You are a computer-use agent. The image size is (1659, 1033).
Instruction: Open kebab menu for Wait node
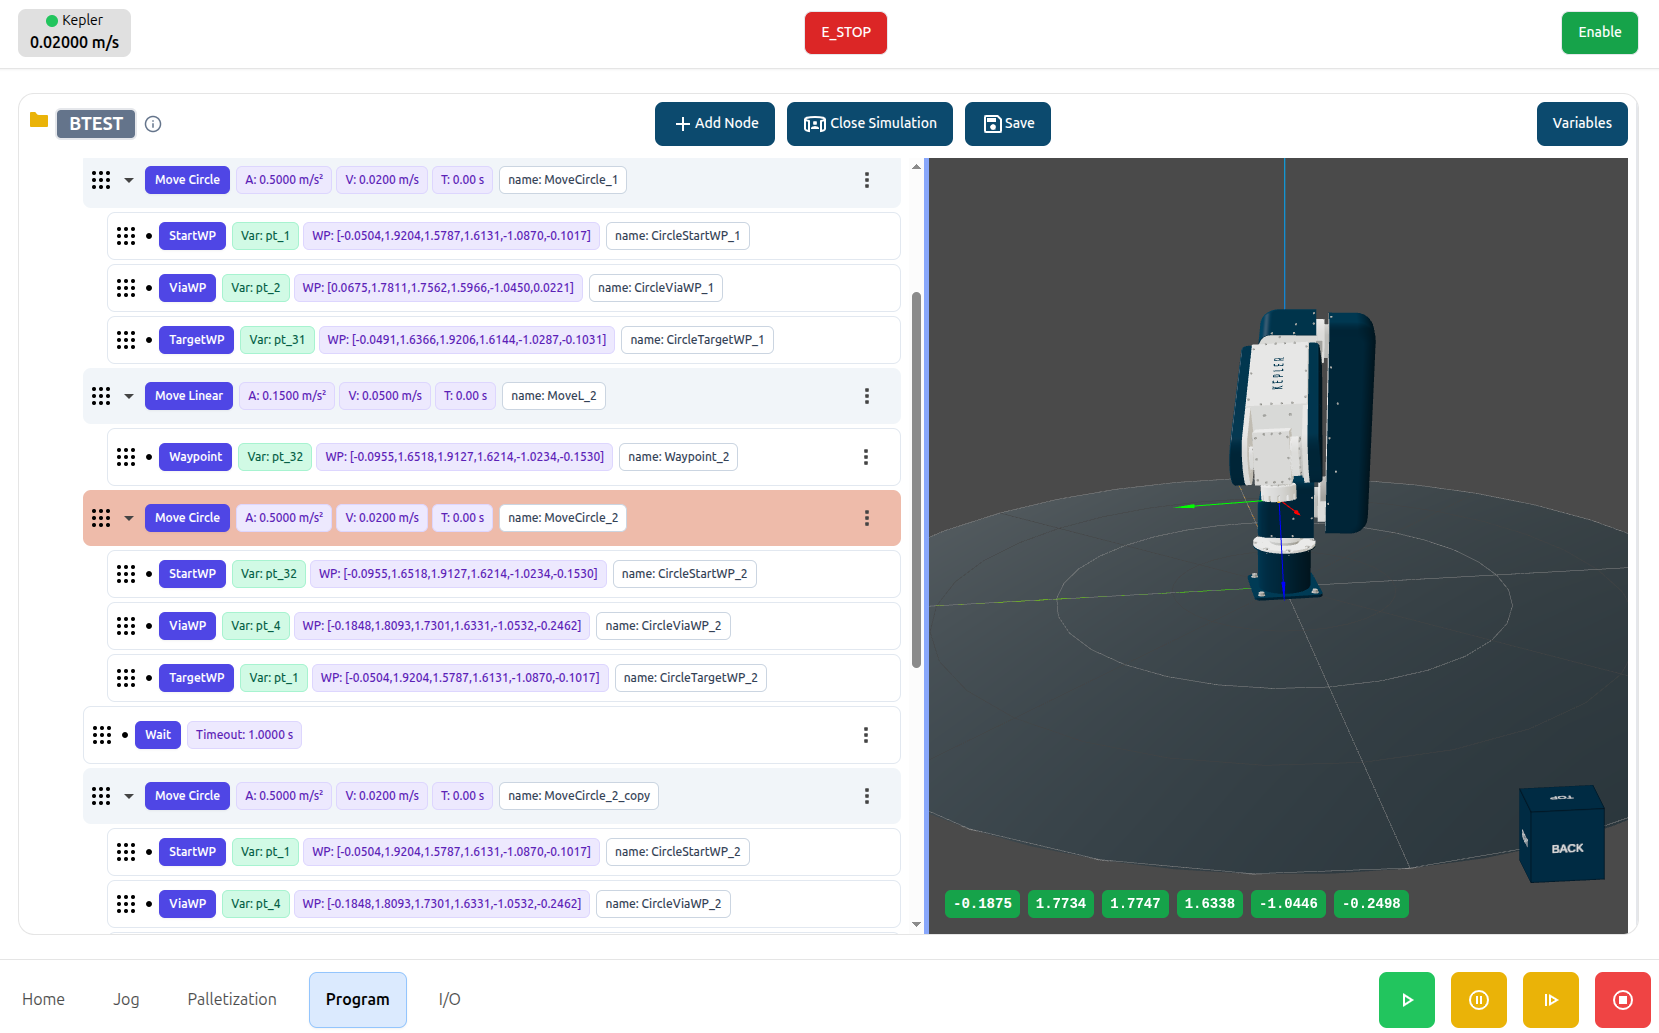click(x=866, y=735)
